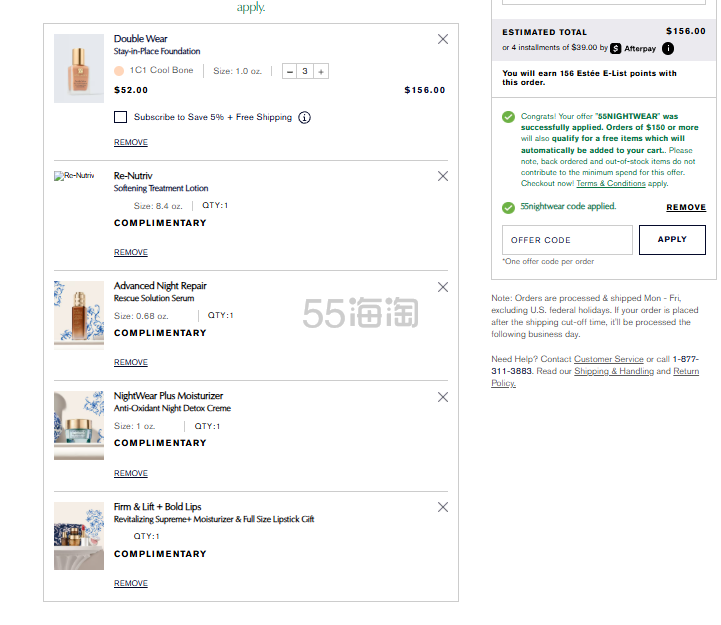The image size is (721, 625).
Task: Click X icon beside Re-Nutriv lotion
Action: (443, 176)
